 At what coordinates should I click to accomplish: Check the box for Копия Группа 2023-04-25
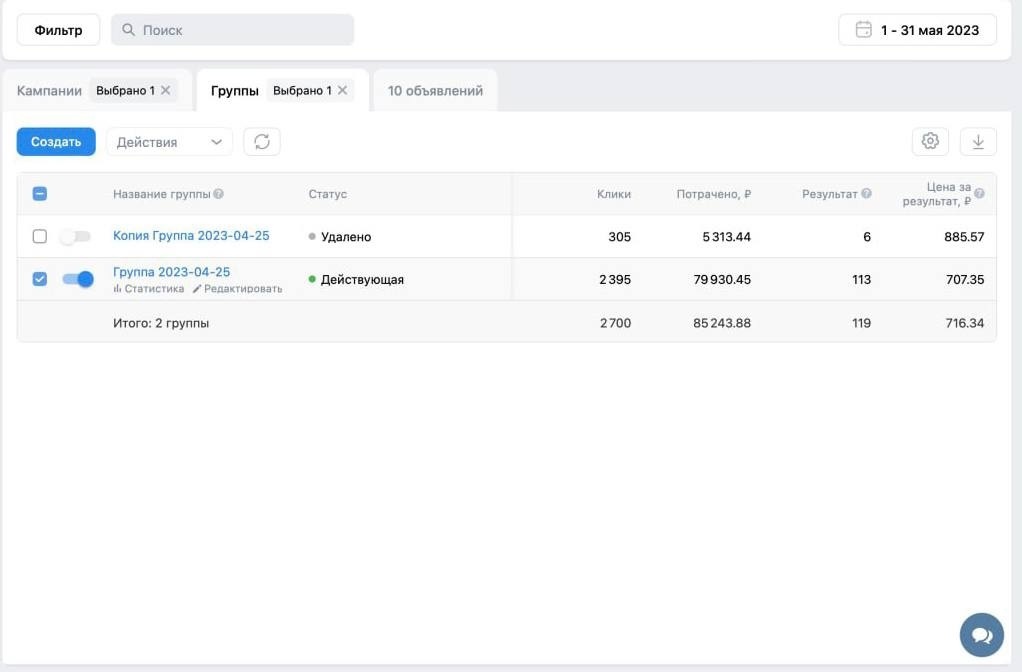40,236
